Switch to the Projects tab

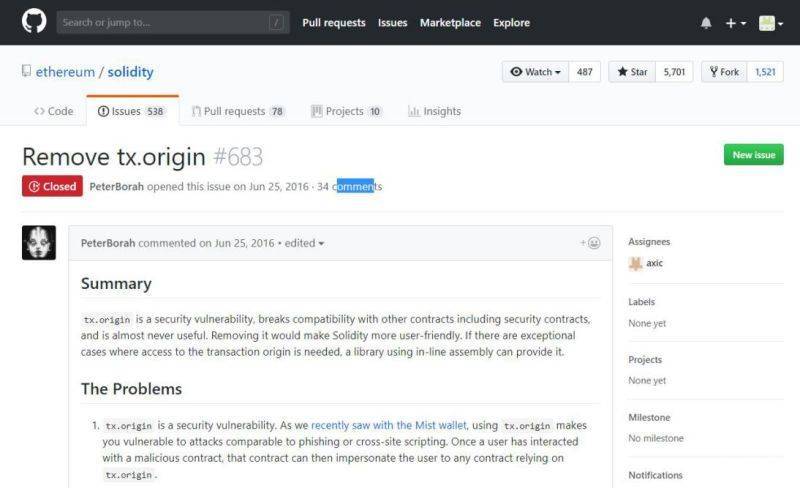346,111
